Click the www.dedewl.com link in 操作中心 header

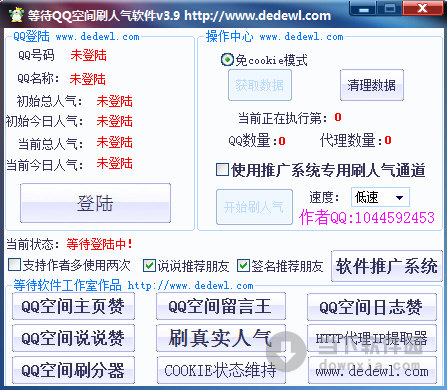(301, 37)
